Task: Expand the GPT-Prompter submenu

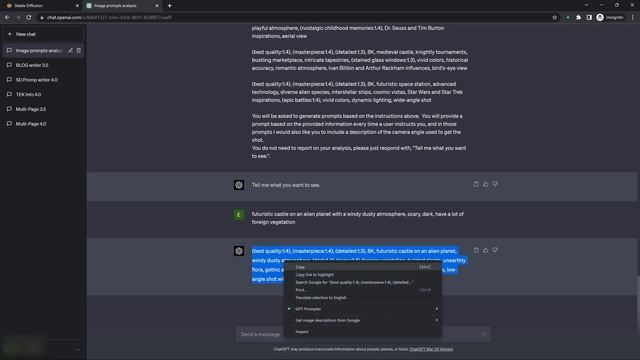Action: tap(362, 309)
